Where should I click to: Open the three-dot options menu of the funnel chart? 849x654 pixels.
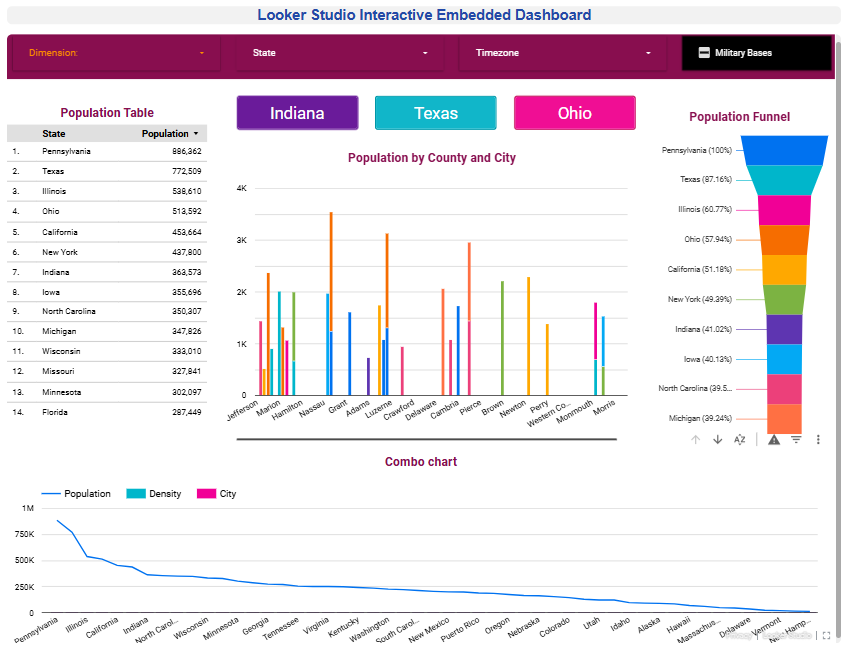[819, 439]
